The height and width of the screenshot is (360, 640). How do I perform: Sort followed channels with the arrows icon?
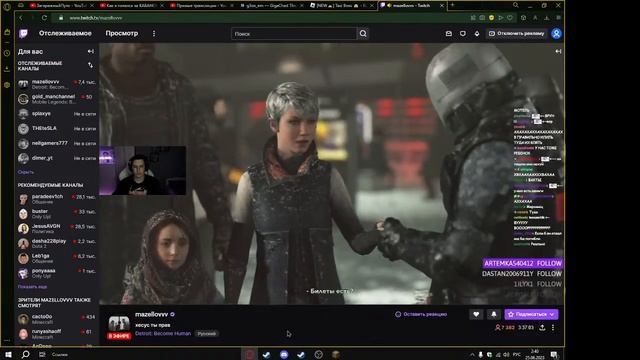click(90, 65)
